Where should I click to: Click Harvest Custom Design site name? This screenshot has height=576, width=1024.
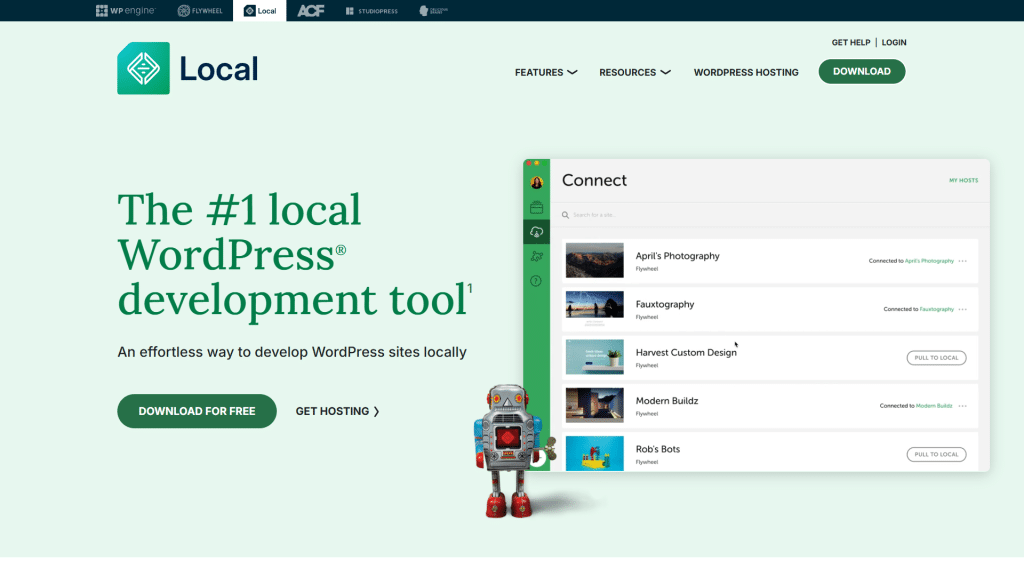click(x=686, y=353)
